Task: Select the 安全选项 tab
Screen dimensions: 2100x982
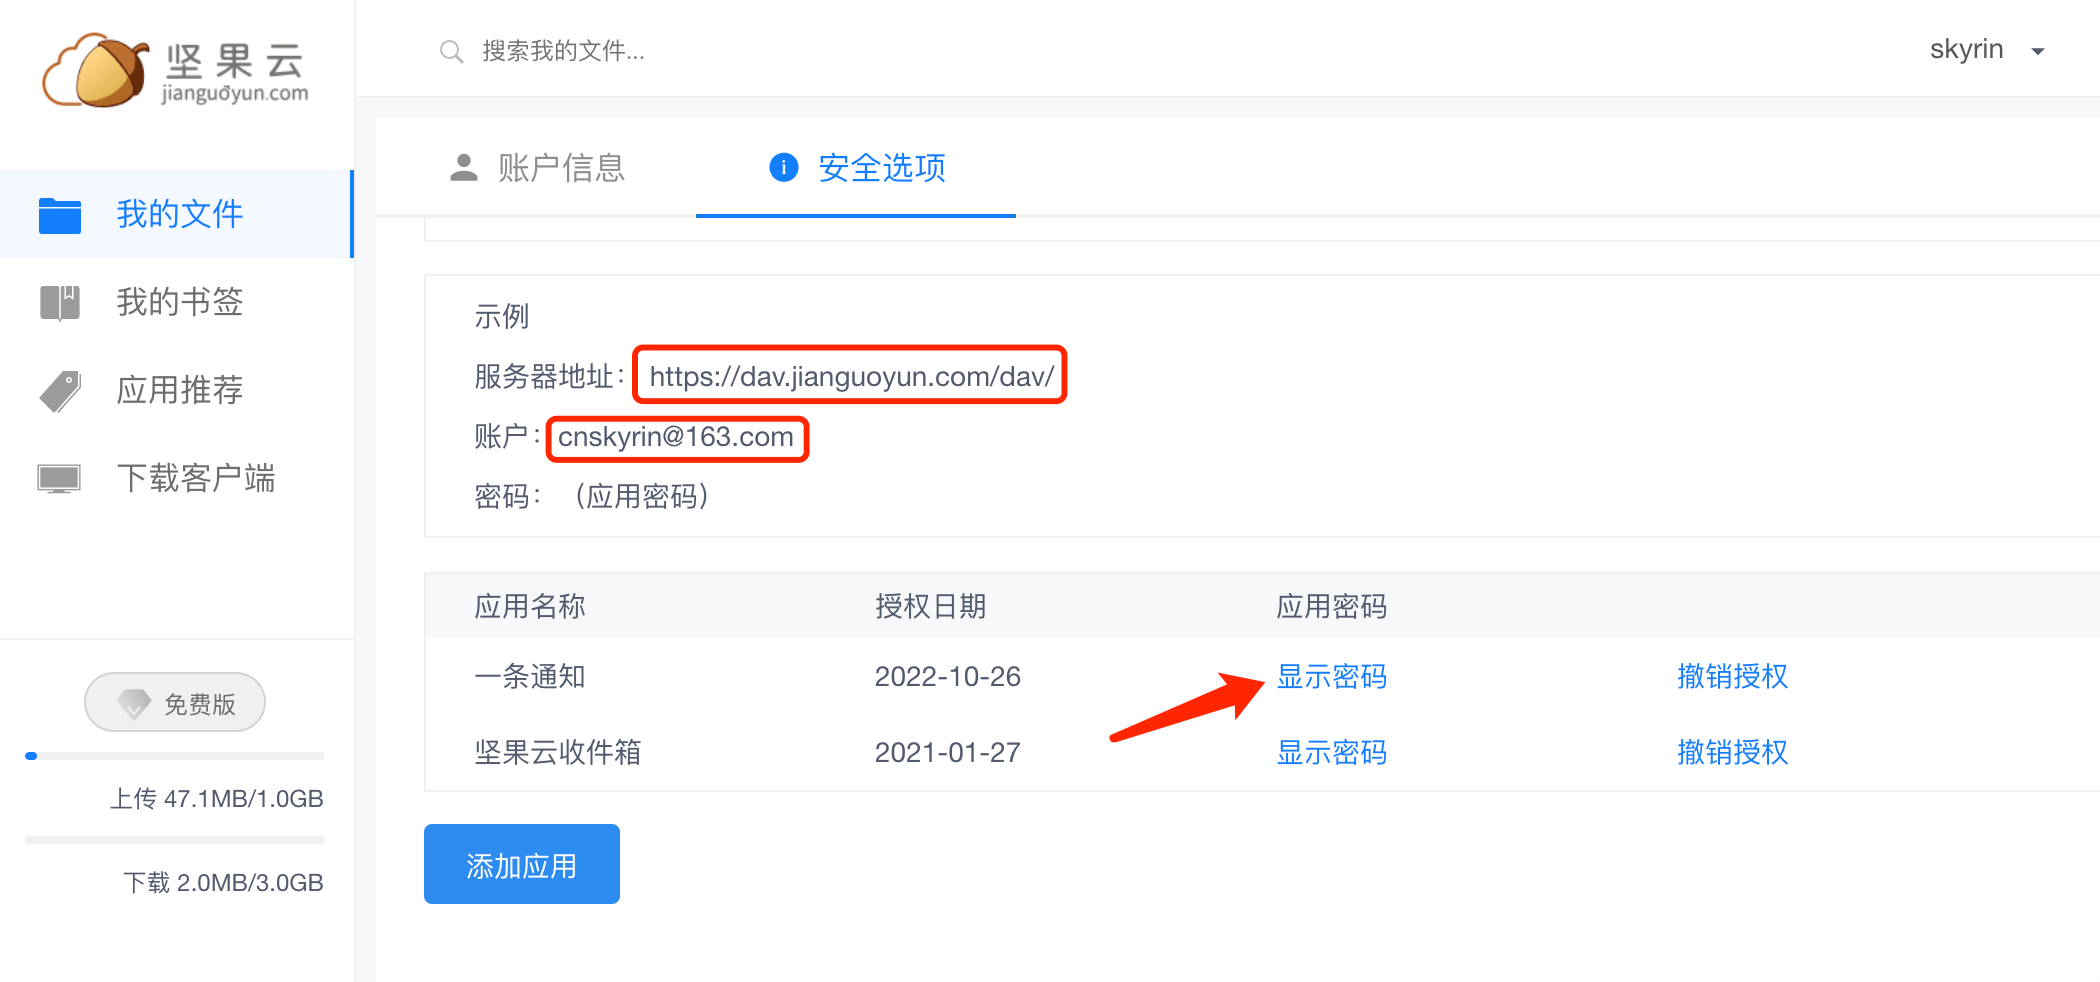Action: [x=880, y=168]
